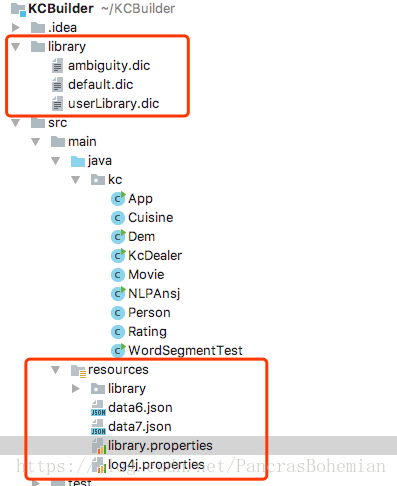Select the java folder label
The height and width of the screenshot is (486, 397).
pos(100,161)
